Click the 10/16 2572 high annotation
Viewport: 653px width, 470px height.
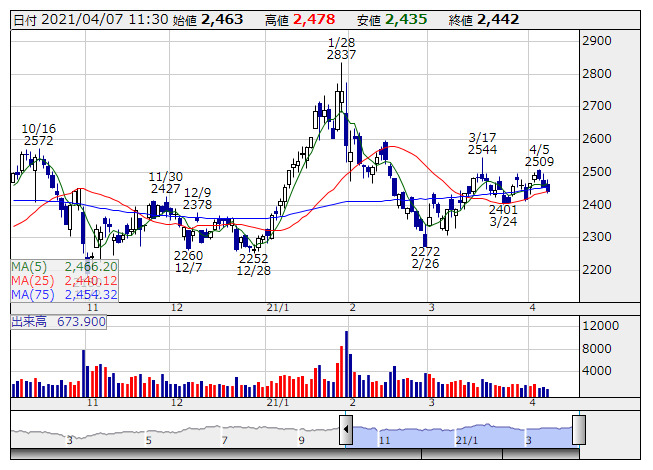click(38, 135)
